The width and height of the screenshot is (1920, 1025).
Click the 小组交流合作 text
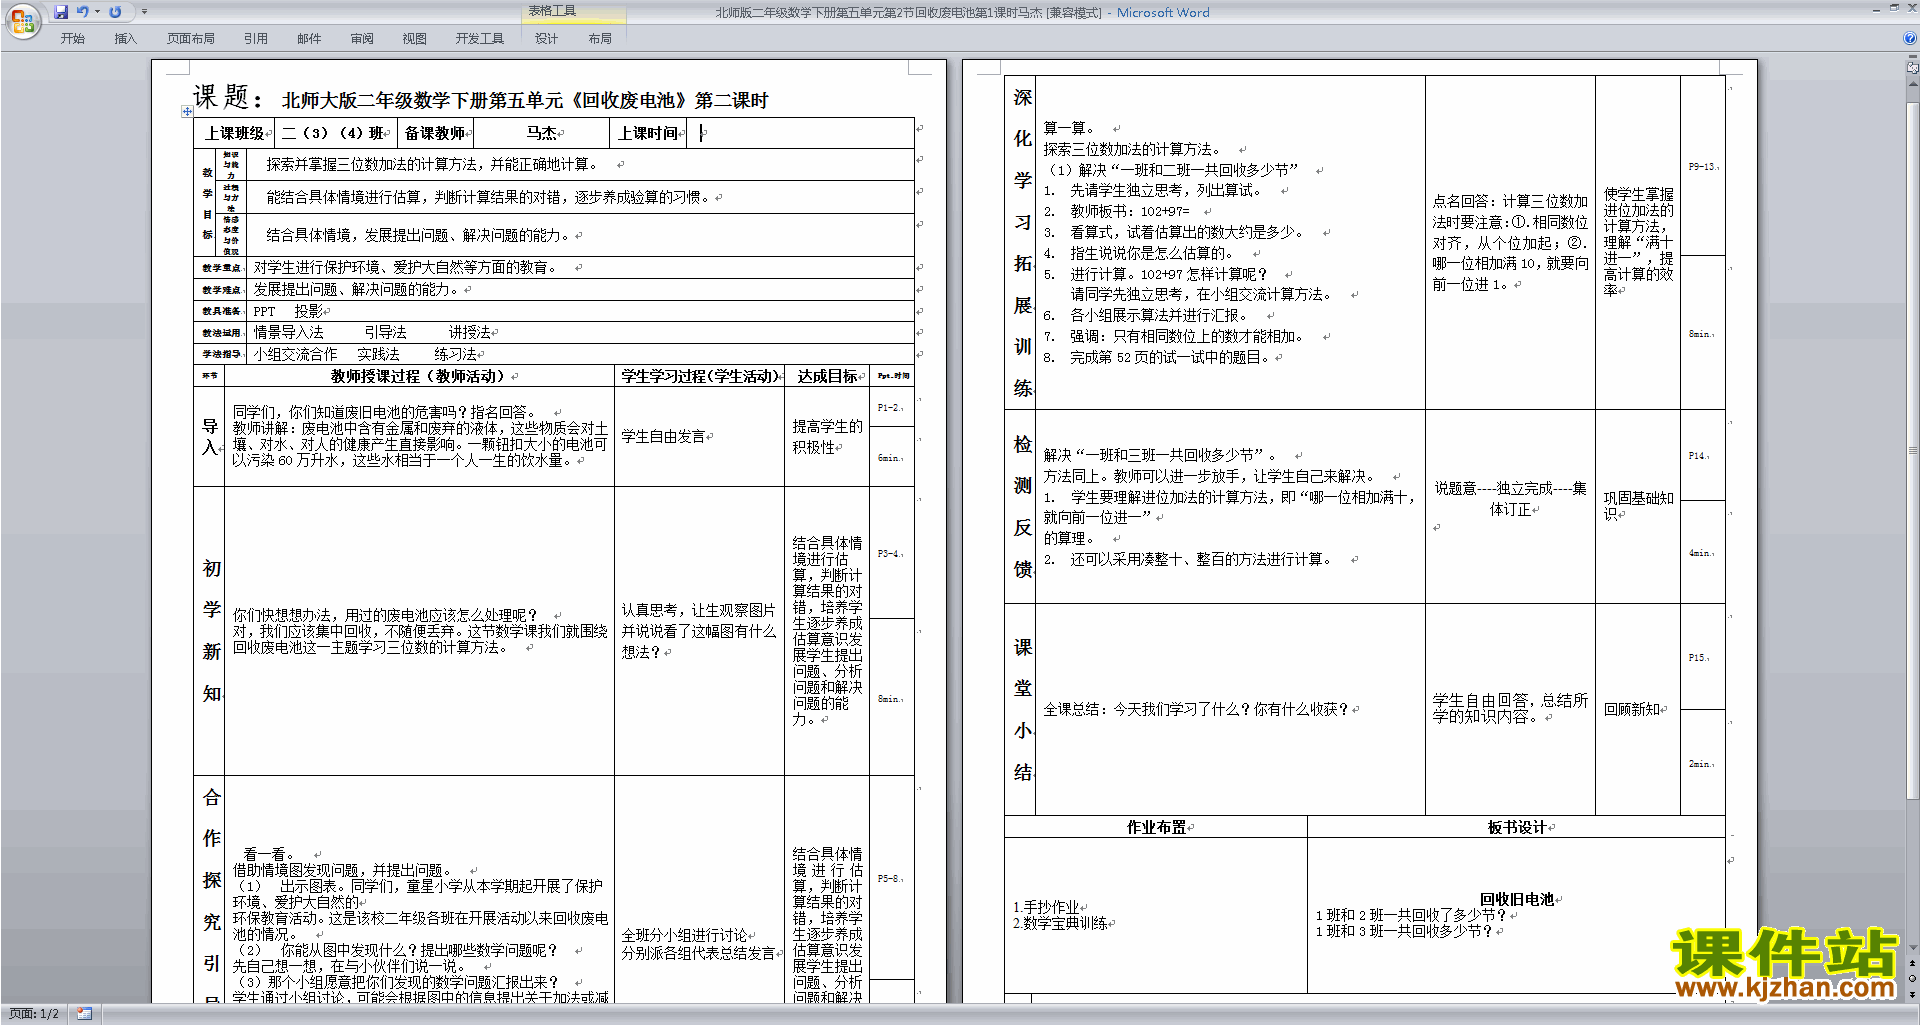point(295,354)
